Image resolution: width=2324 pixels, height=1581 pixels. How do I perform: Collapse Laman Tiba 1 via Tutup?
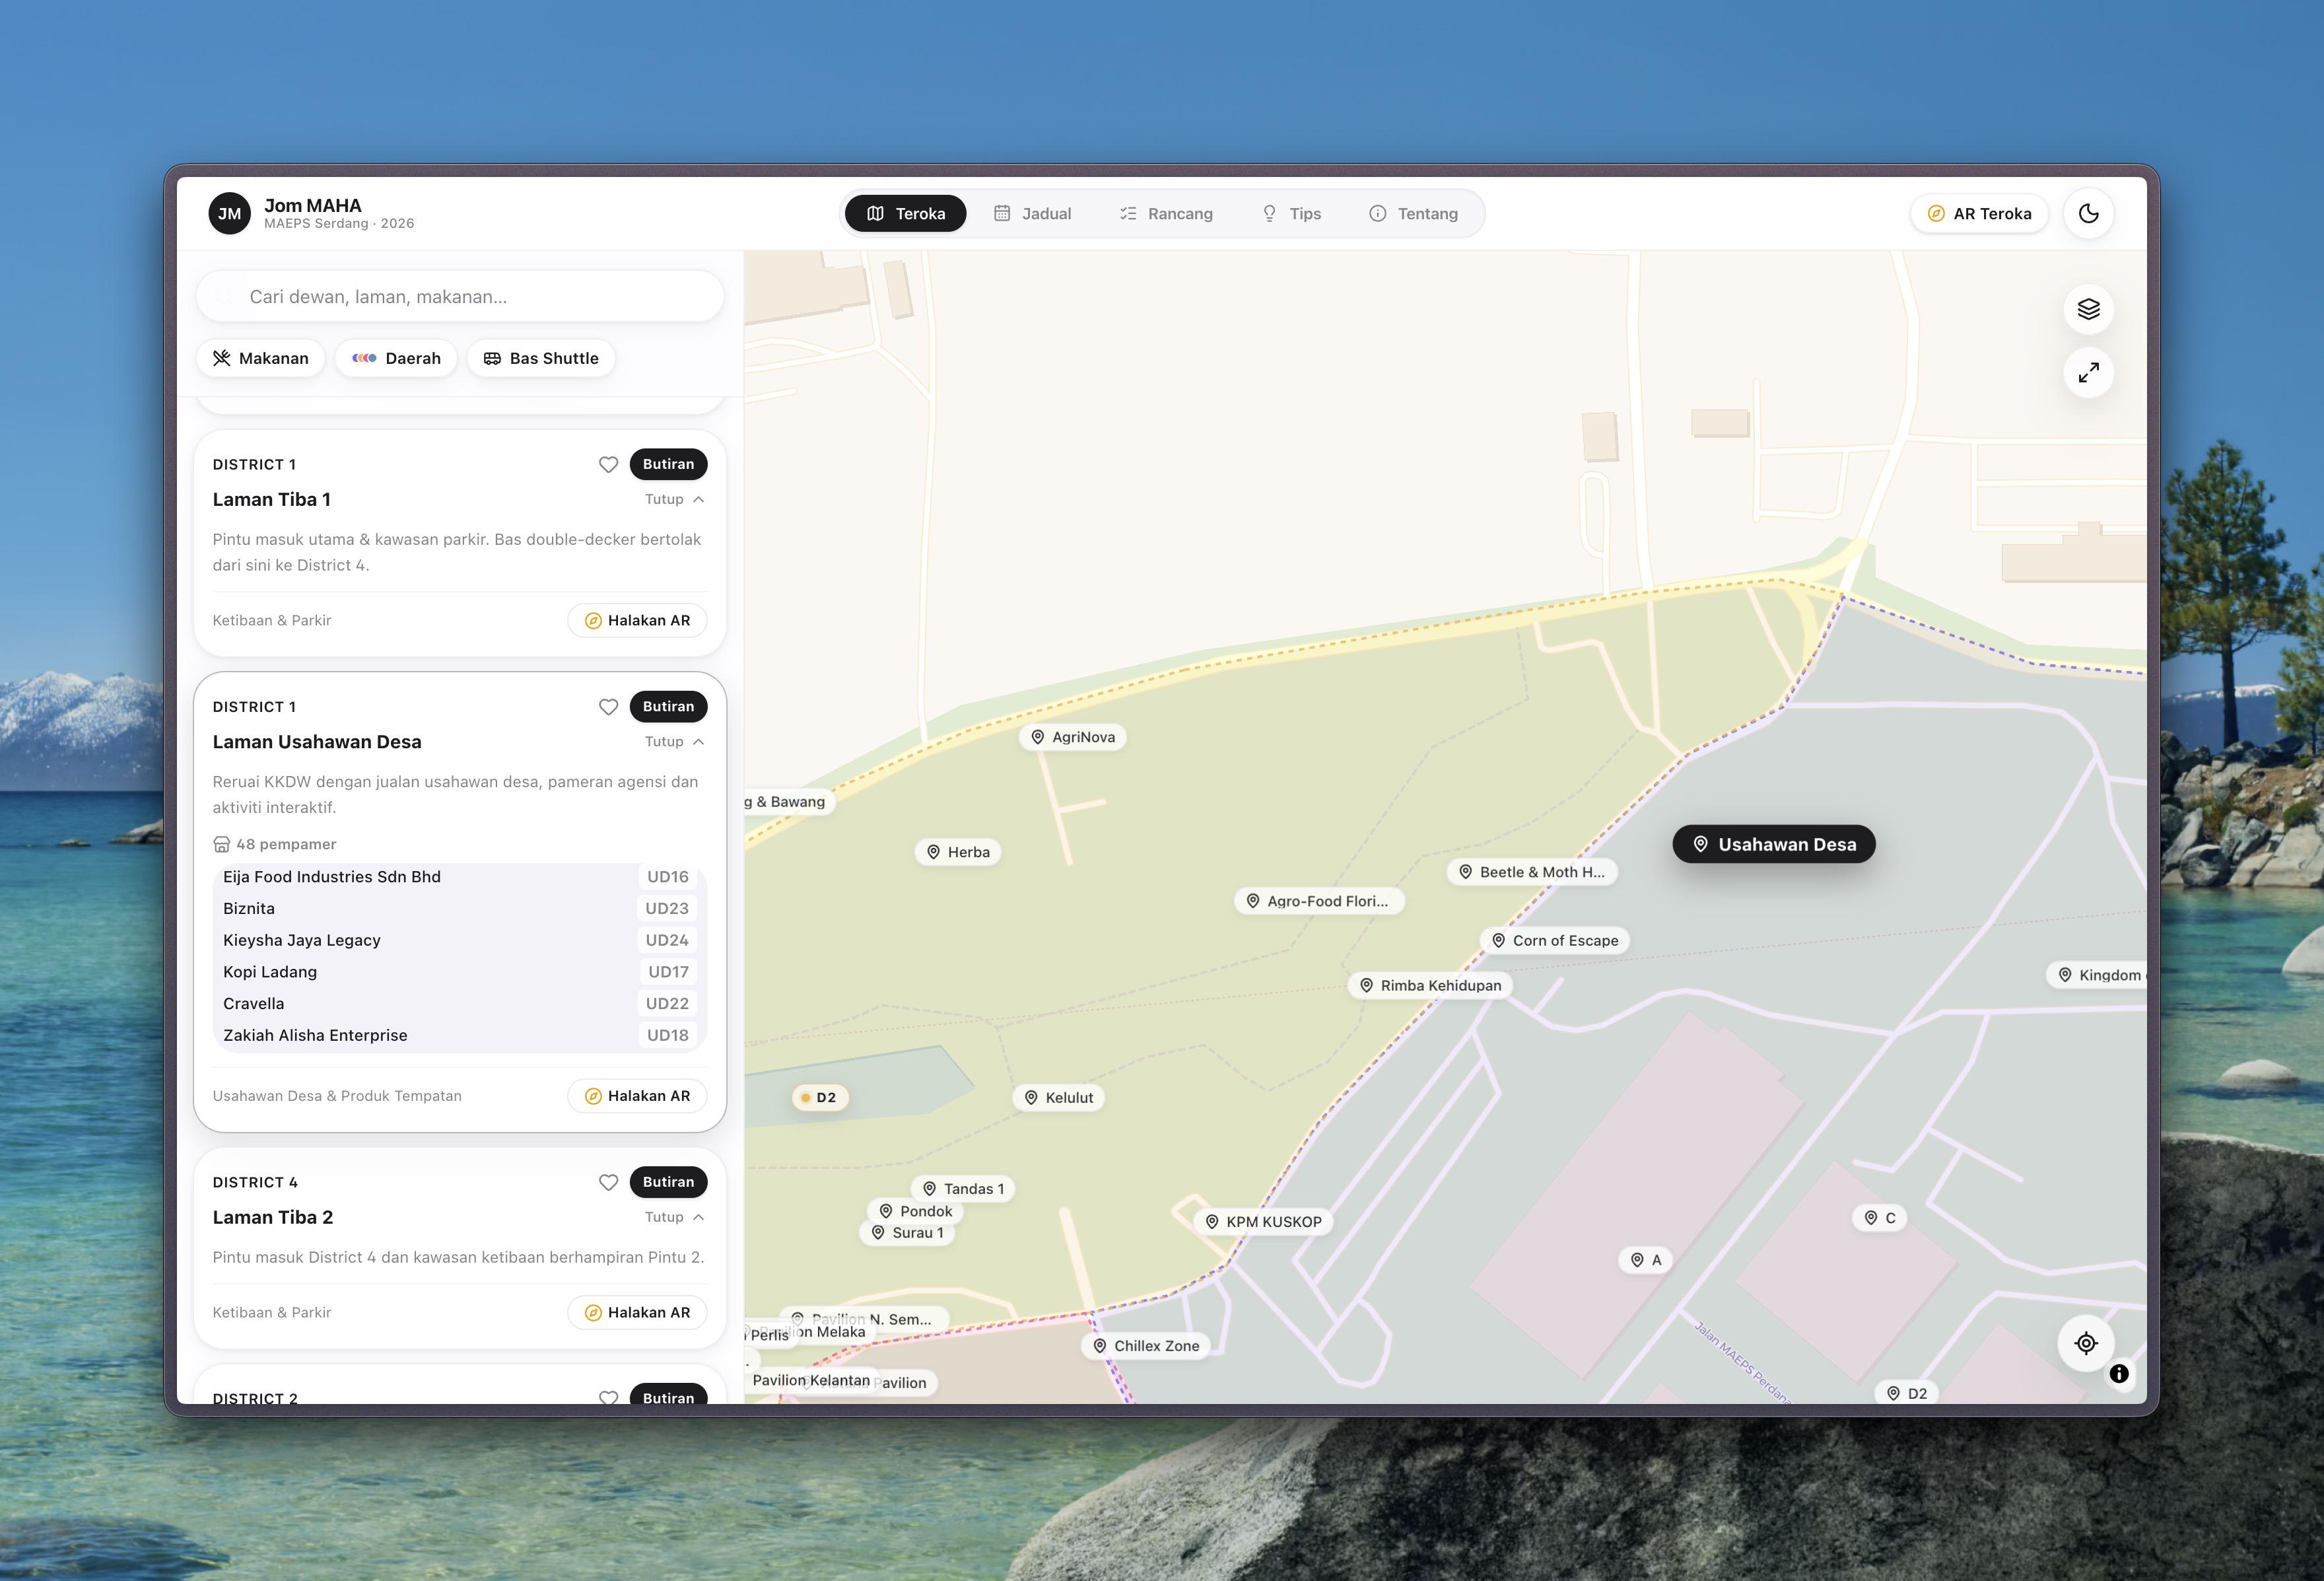[675, 499]
